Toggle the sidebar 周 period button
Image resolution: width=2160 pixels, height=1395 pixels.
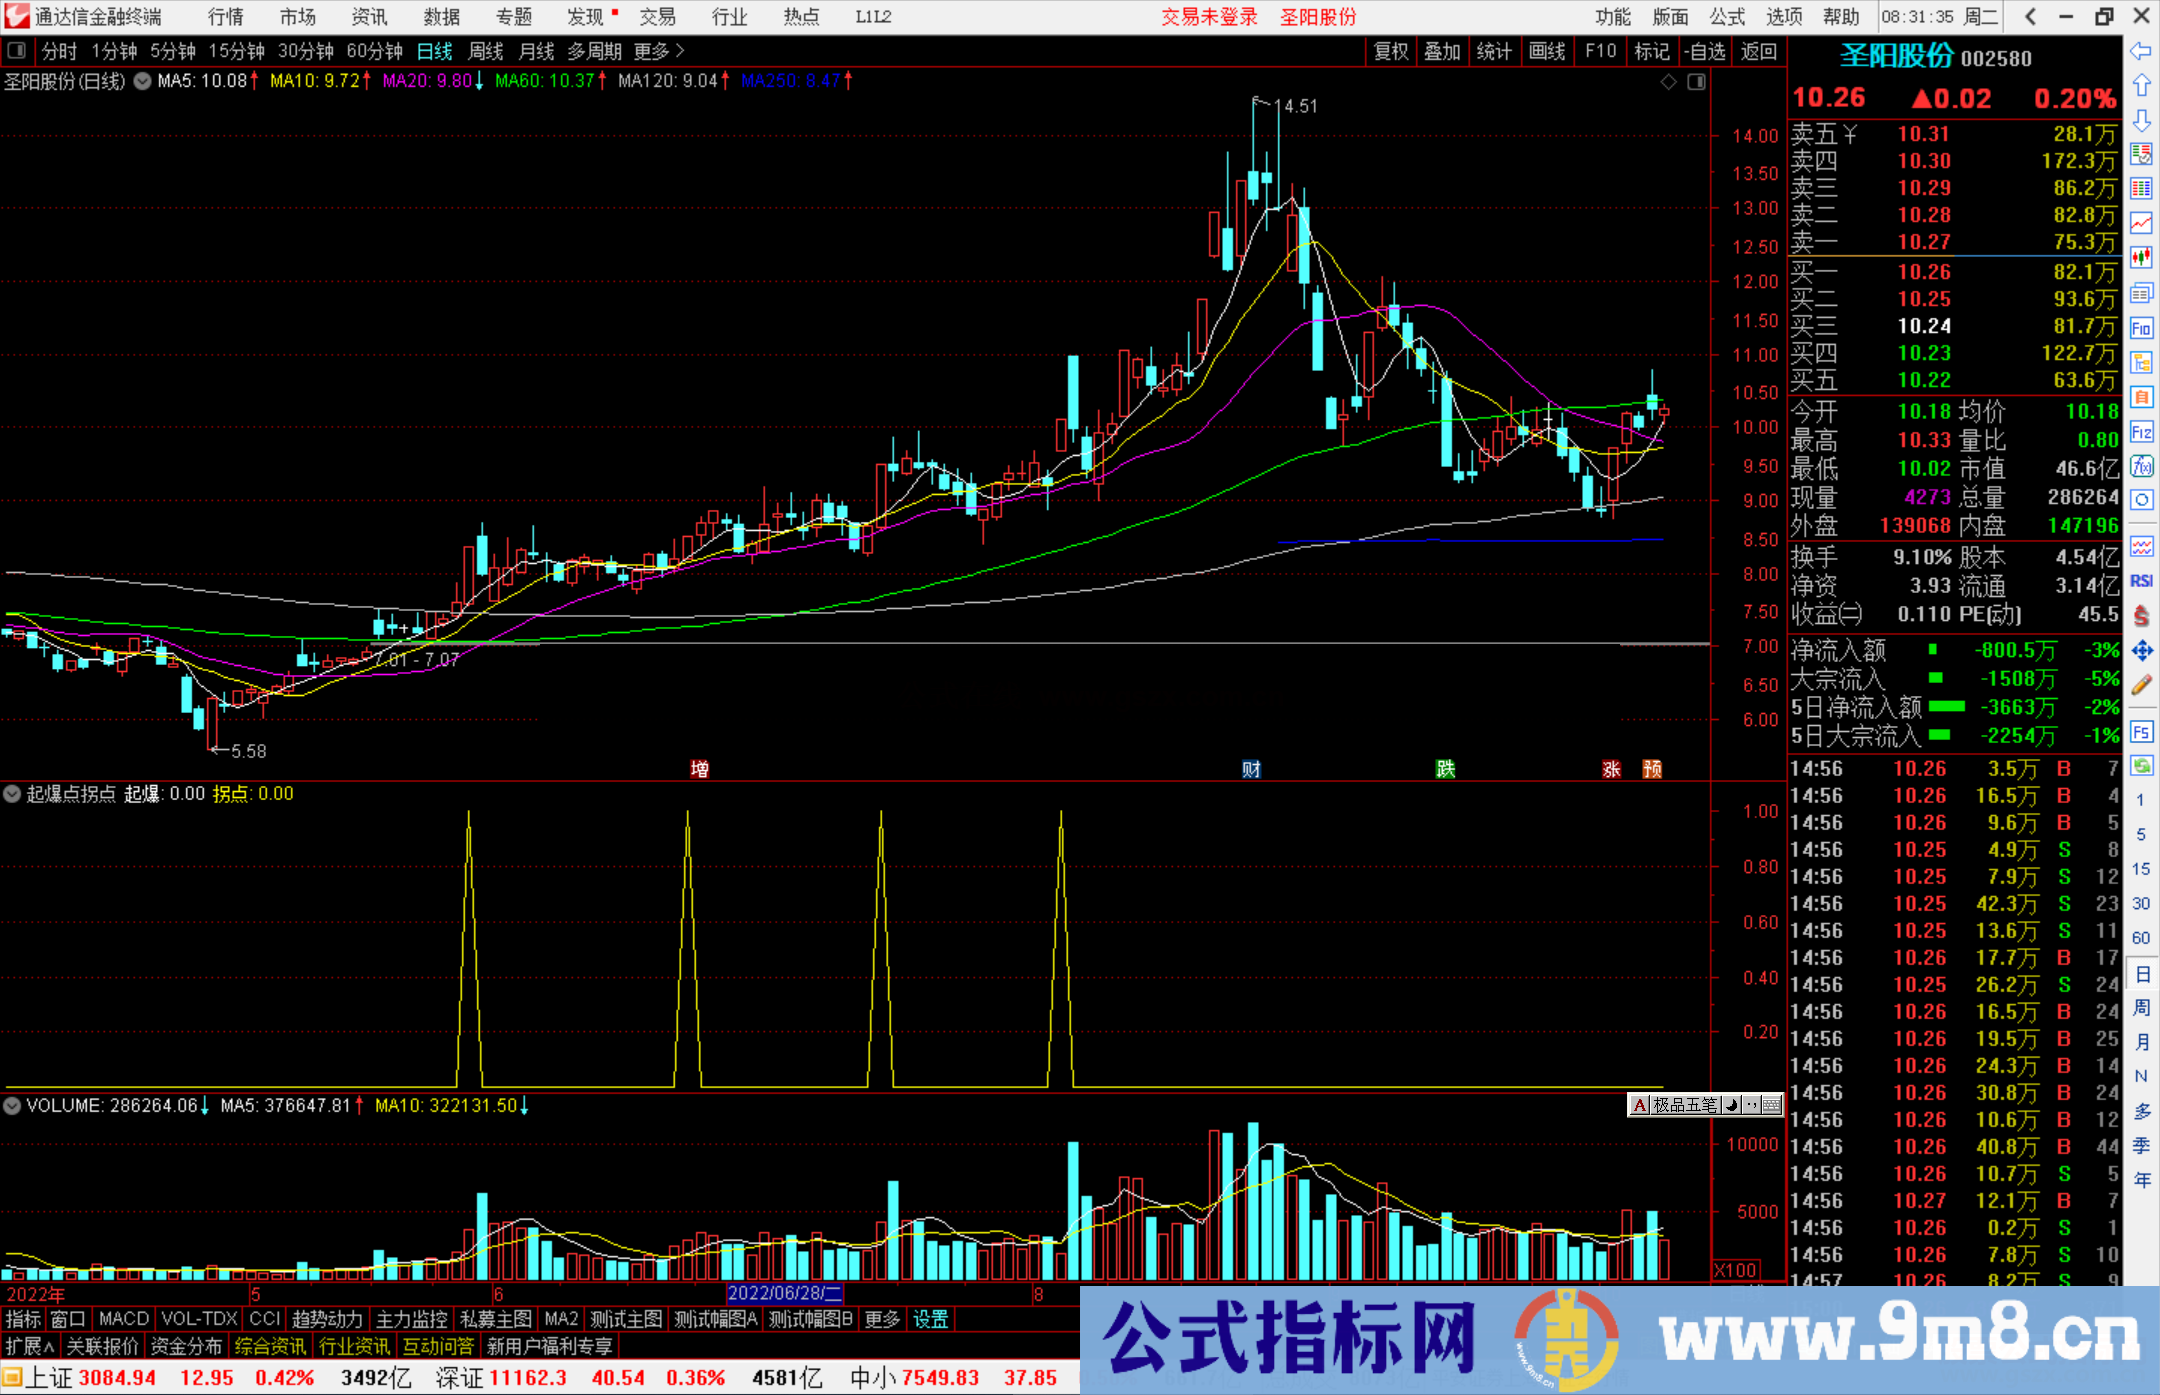(x=2141, y=1007)
